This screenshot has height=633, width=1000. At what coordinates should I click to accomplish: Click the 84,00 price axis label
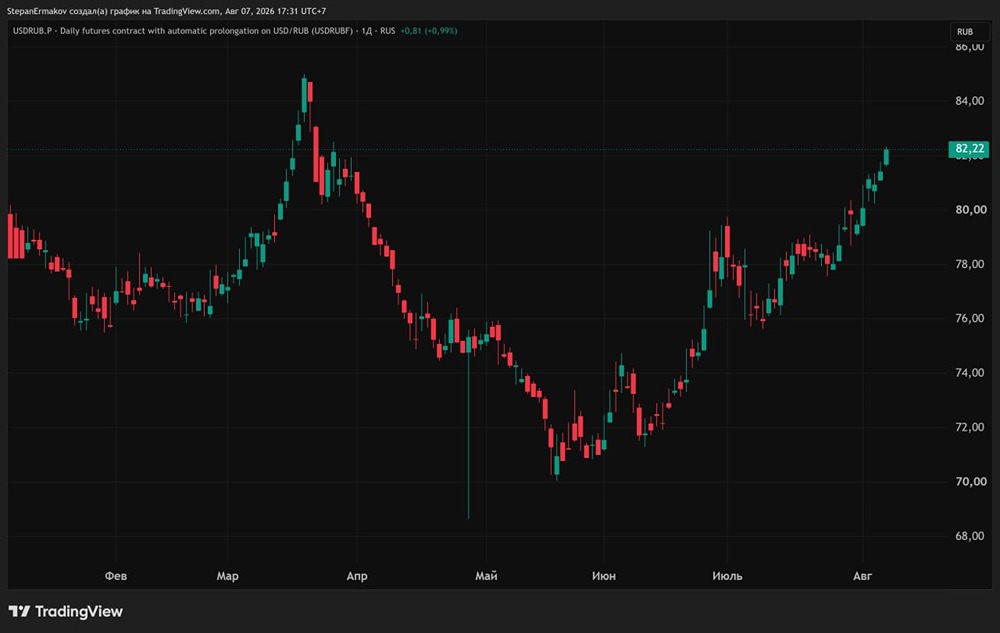pos(969,101)
